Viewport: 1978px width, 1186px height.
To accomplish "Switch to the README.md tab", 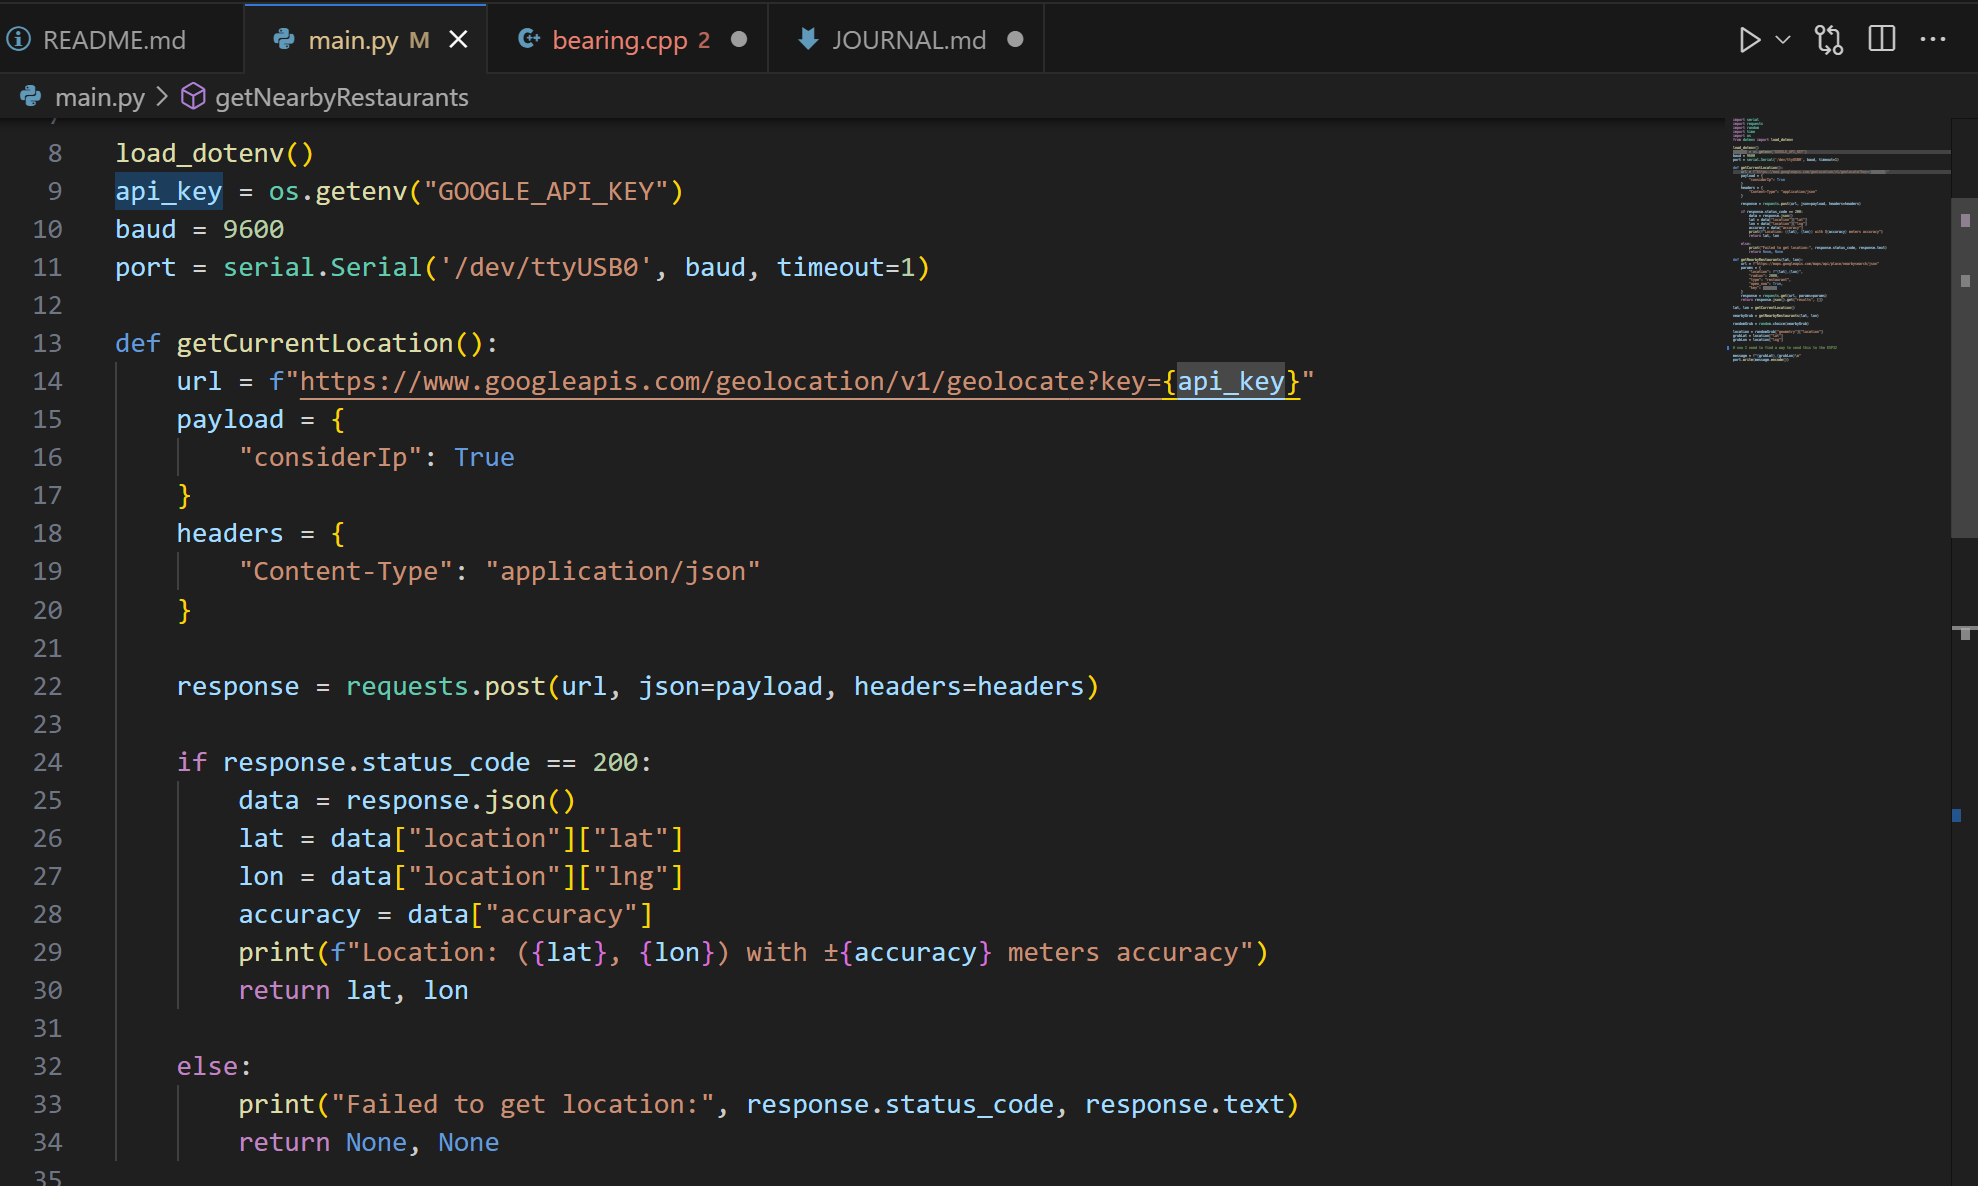I will [113, 39].
